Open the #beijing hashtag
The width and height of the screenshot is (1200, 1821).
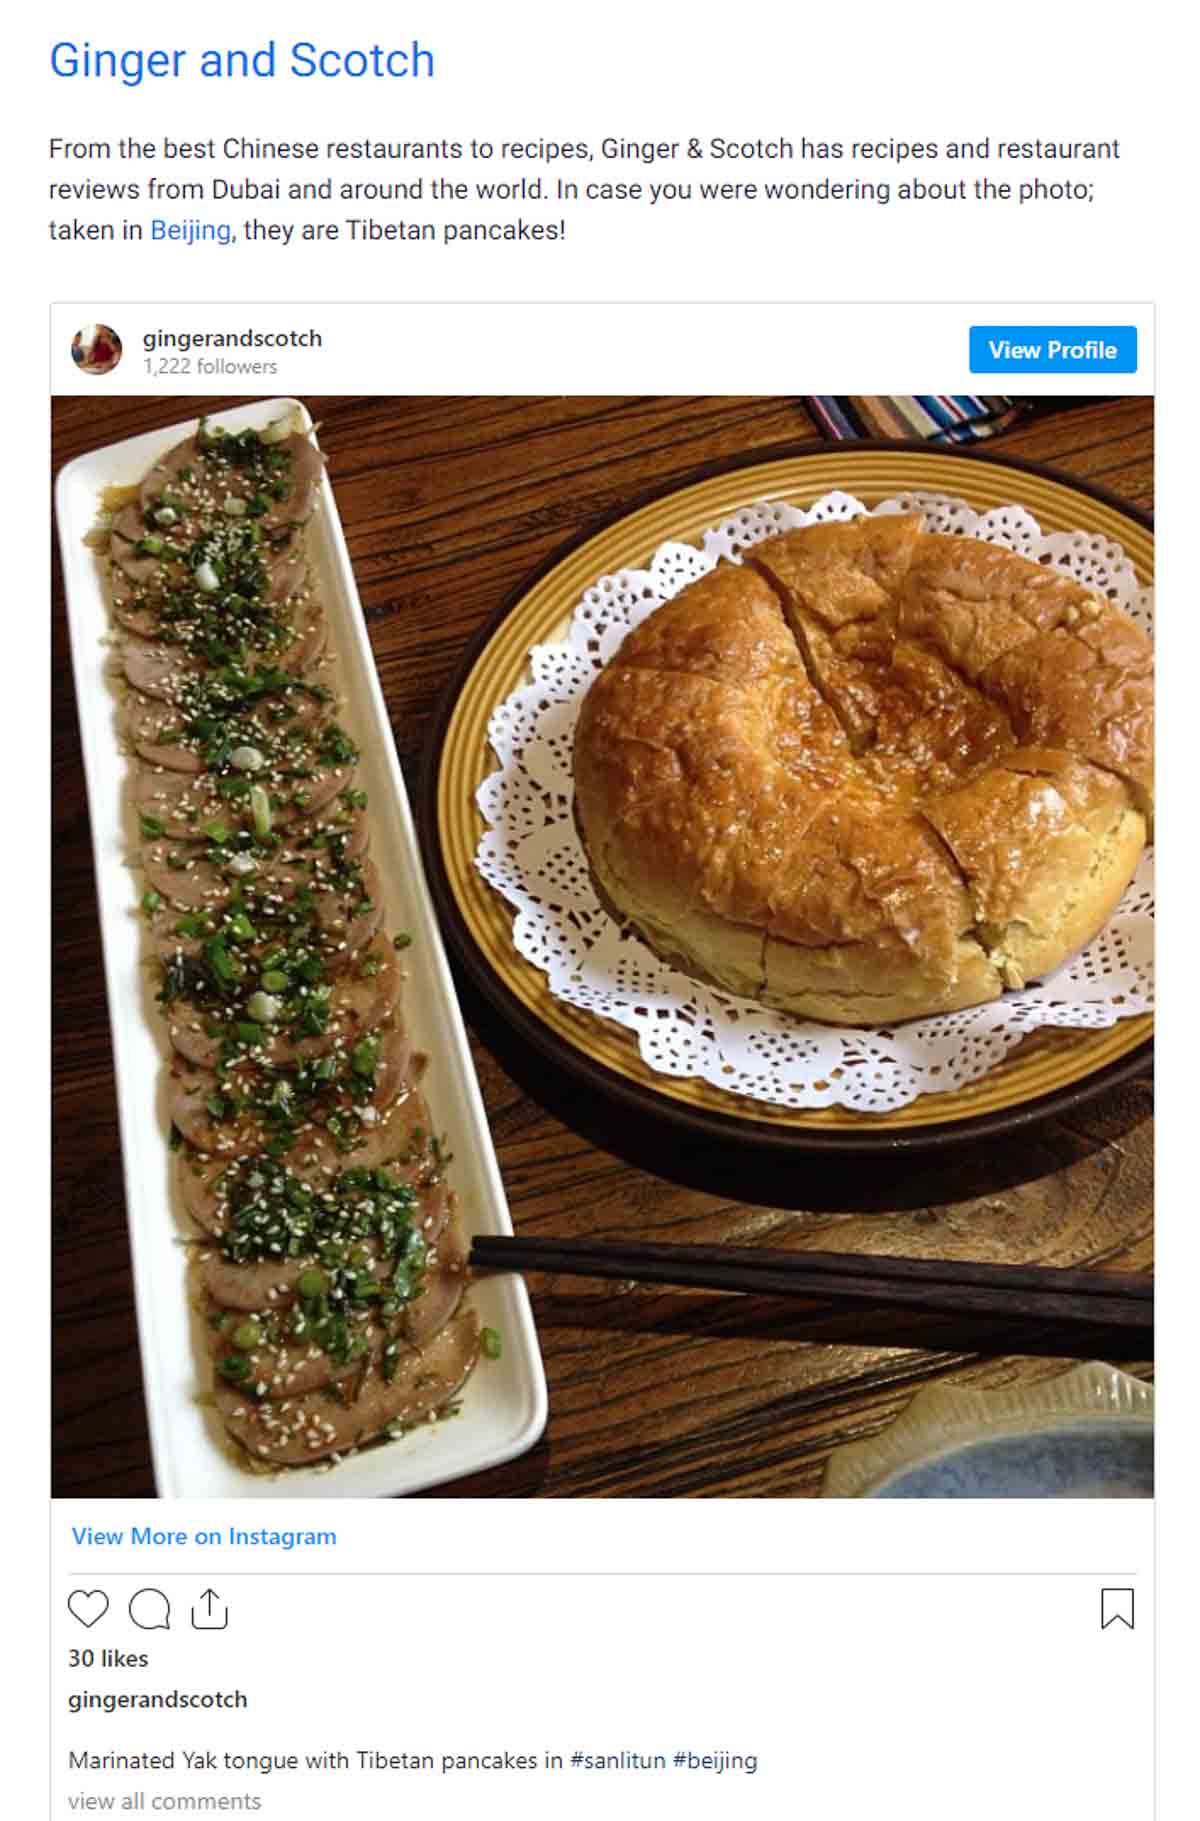[715, 1760]
